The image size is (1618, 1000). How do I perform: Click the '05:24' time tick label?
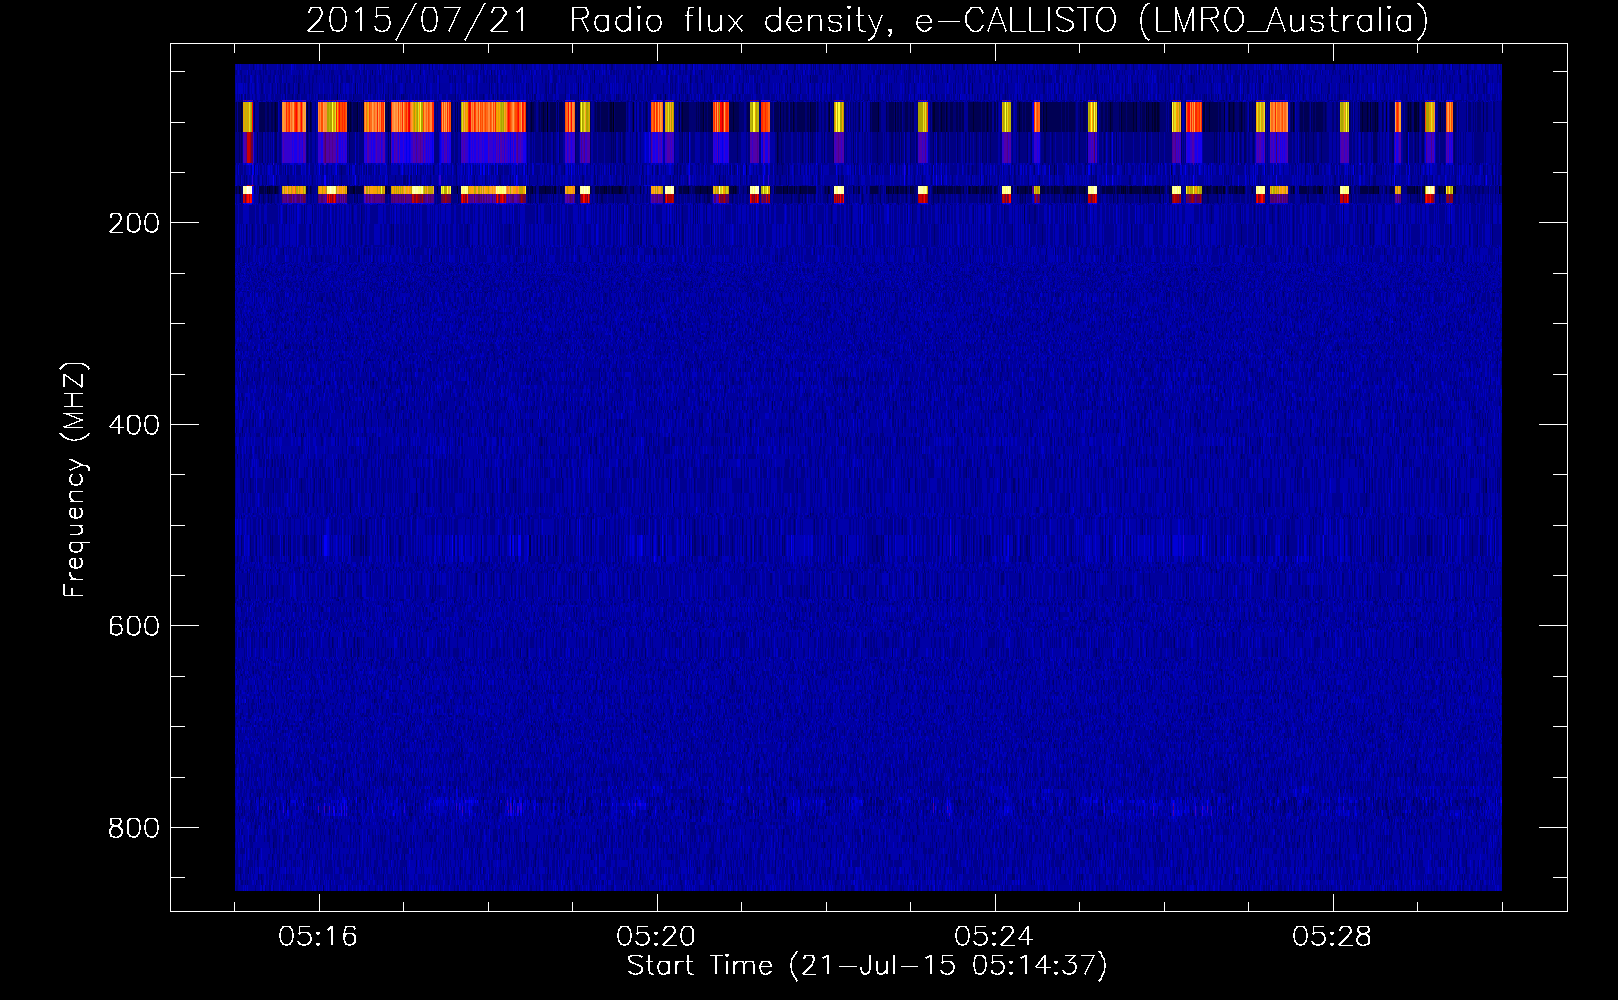click(x=994, y=937)
